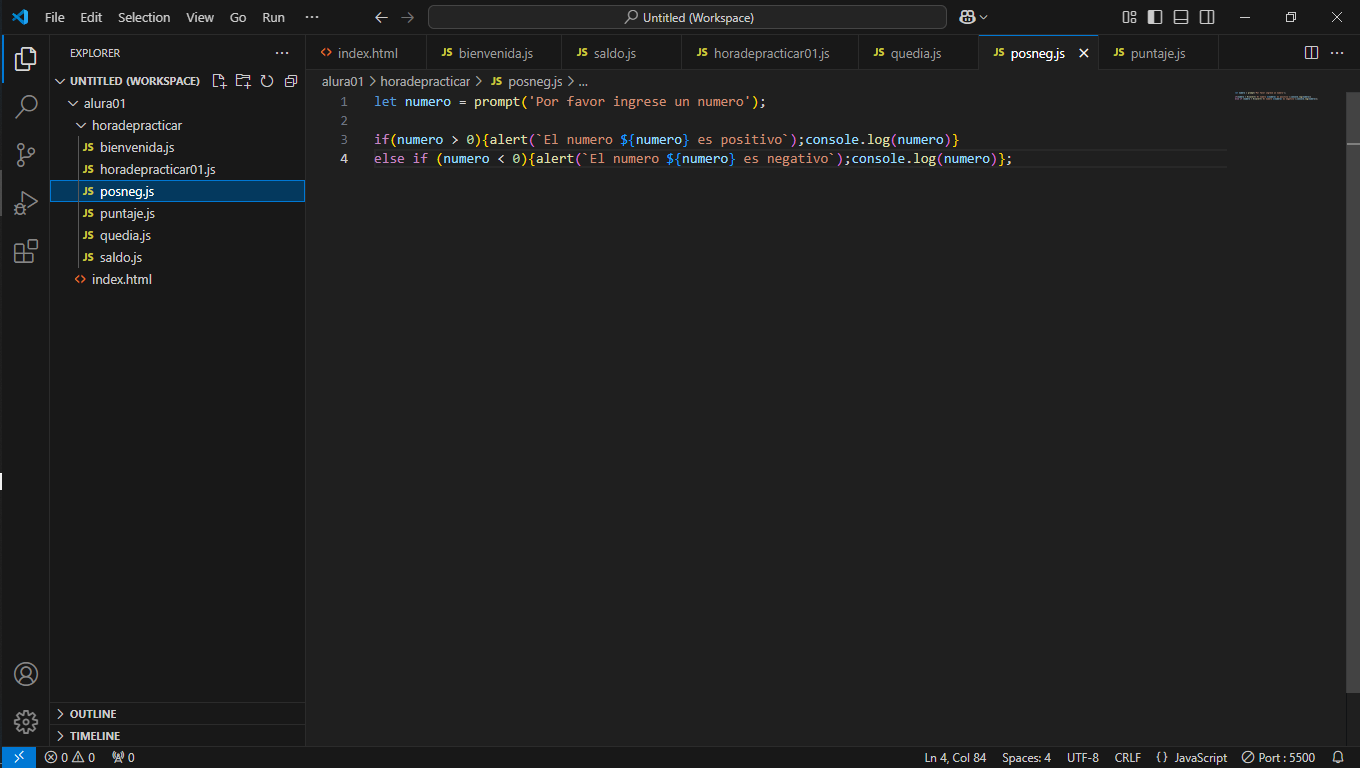Switch to the index.html tab
Screen dimensions: 1360x768
(x=367, y=53)
